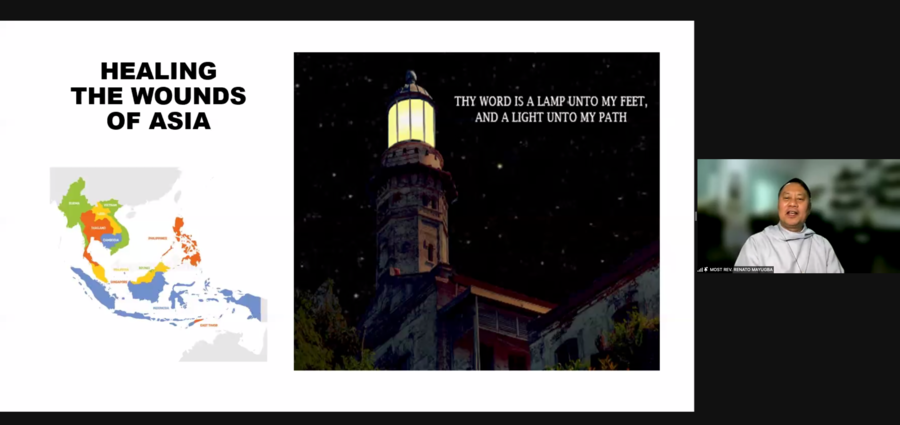
Task: Click the Healing the Wounds of Asia title
Action: (x=158, y=96)
